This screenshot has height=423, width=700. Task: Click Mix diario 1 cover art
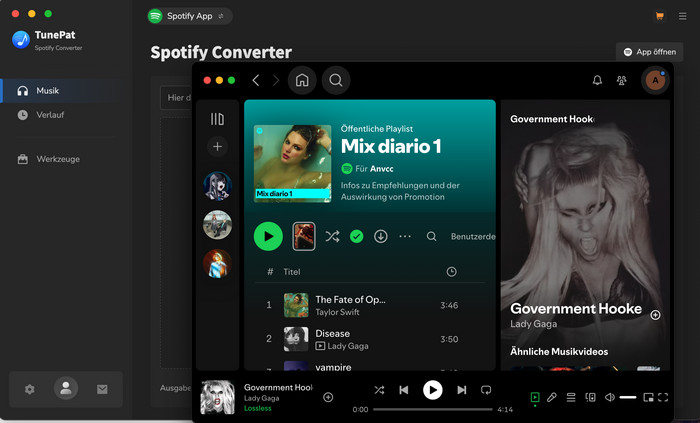click(293, 164)
